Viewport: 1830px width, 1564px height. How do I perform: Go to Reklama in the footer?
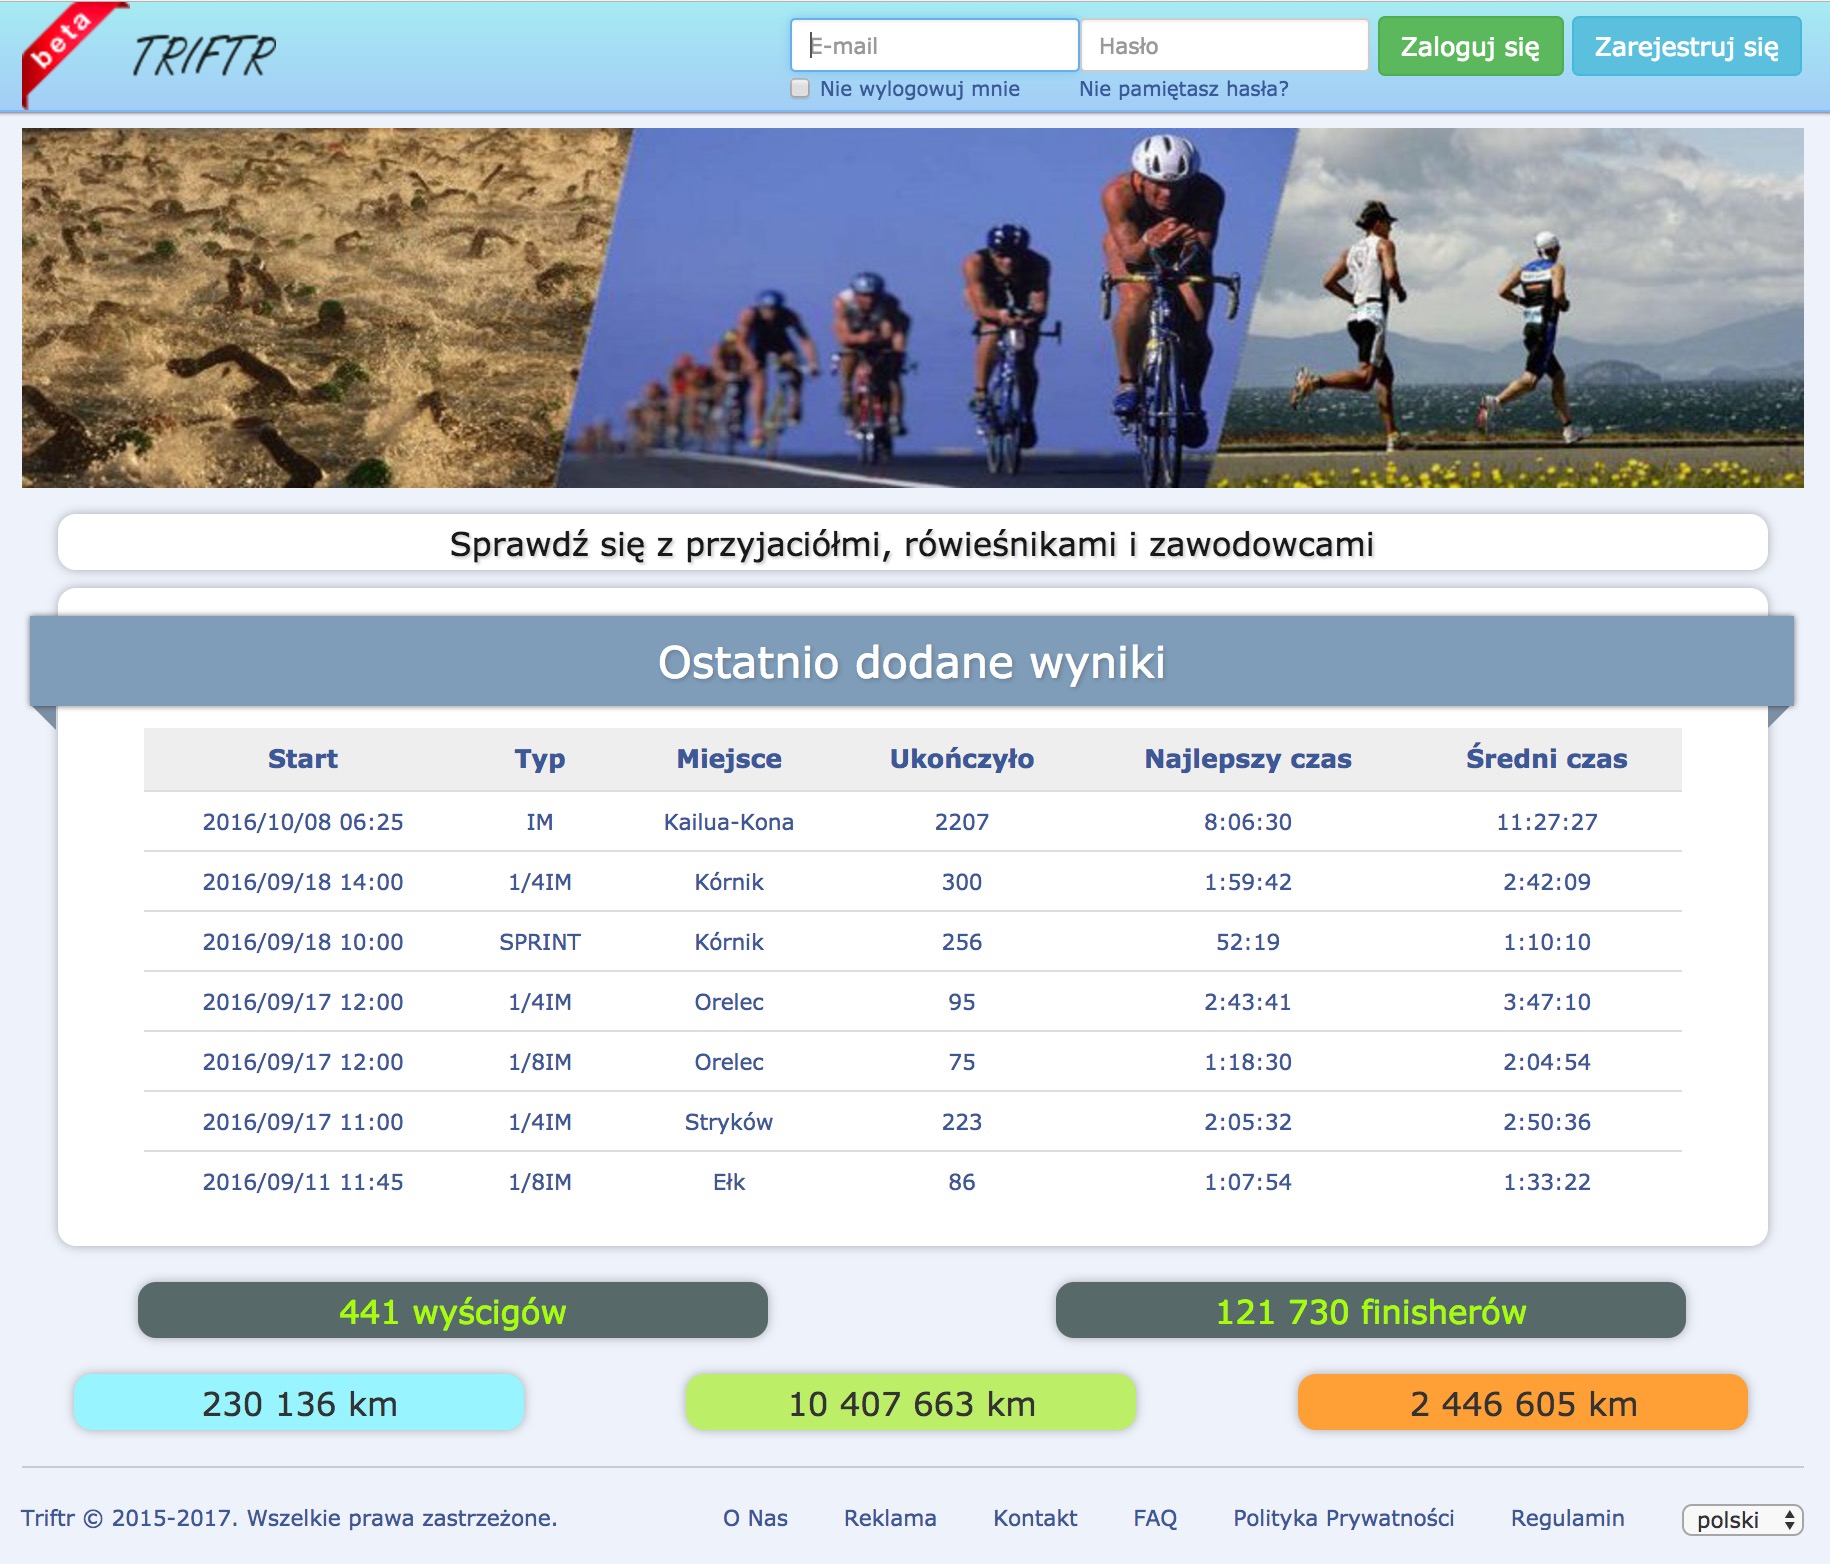click(890, 1518)
